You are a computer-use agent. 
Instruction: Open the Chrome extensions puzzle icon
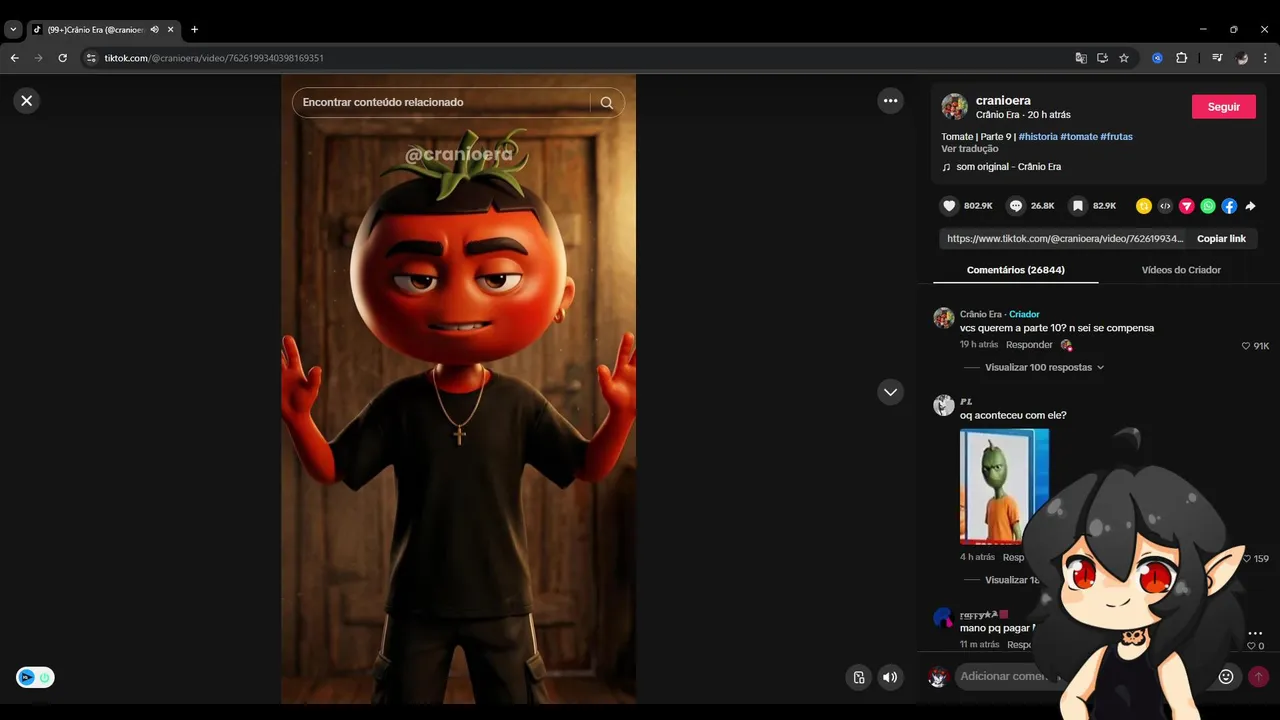pos(1181,58)
